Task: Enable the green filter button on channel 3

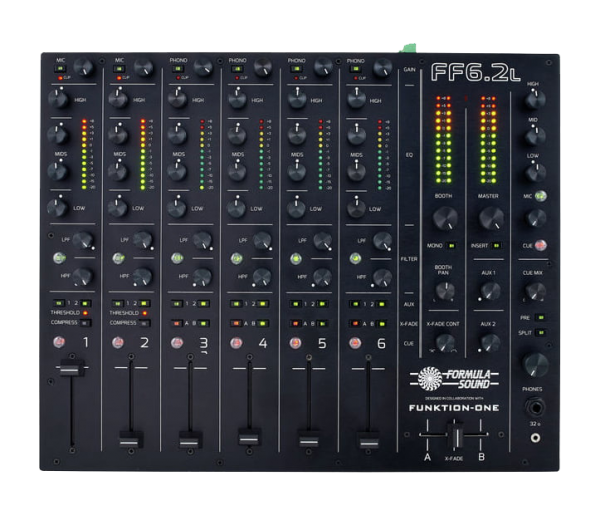Action: (x=177, y=258)
